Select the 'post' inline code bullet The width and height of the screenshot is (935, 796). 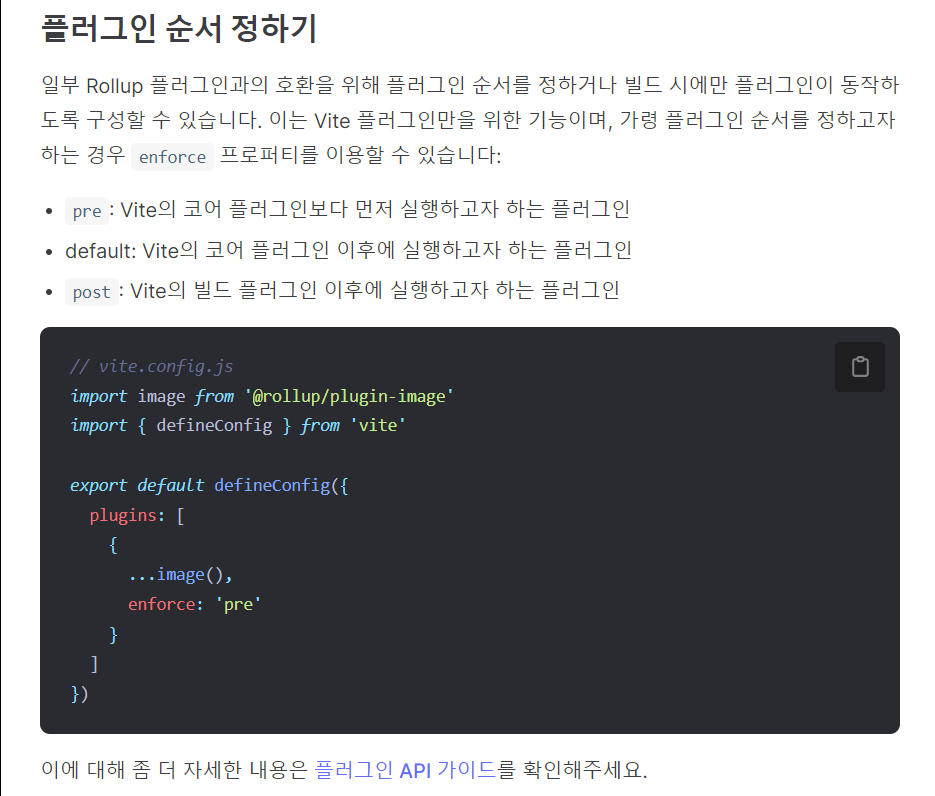click(x=92, y=292)
